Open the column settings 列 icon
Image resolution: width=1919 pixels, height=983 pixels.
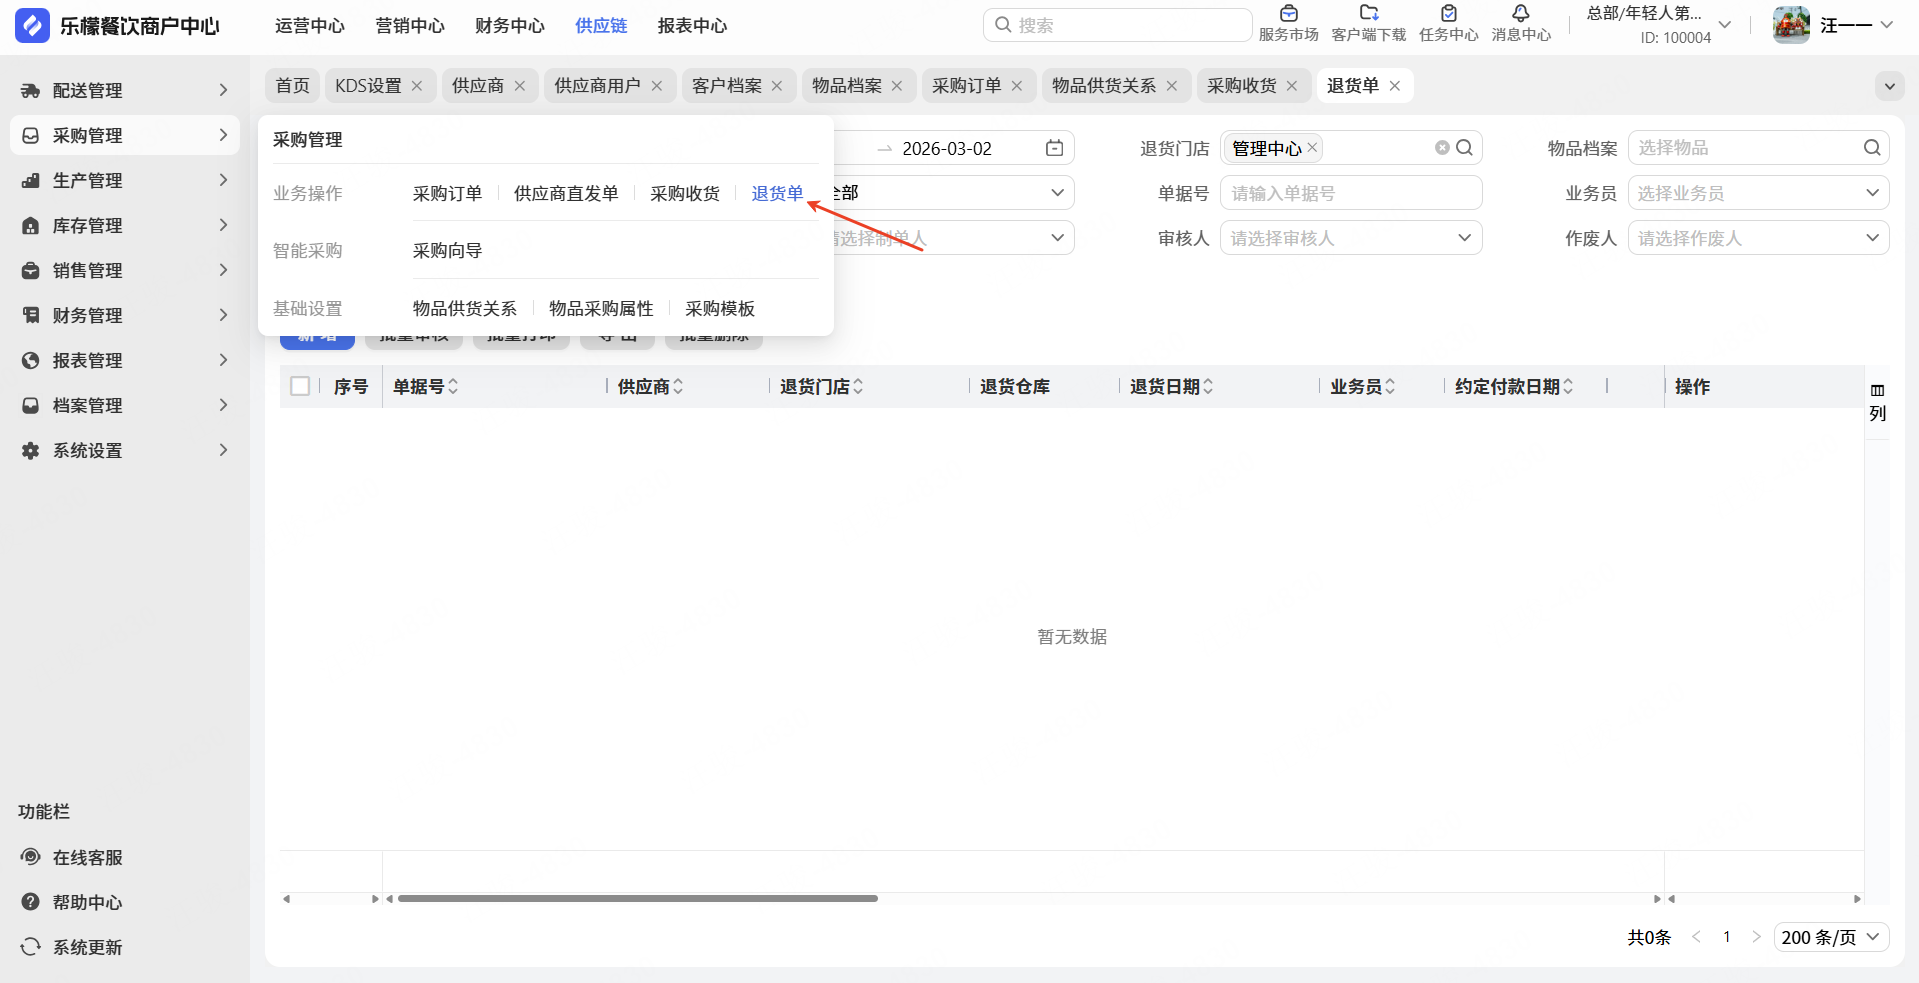[1878, 402]
